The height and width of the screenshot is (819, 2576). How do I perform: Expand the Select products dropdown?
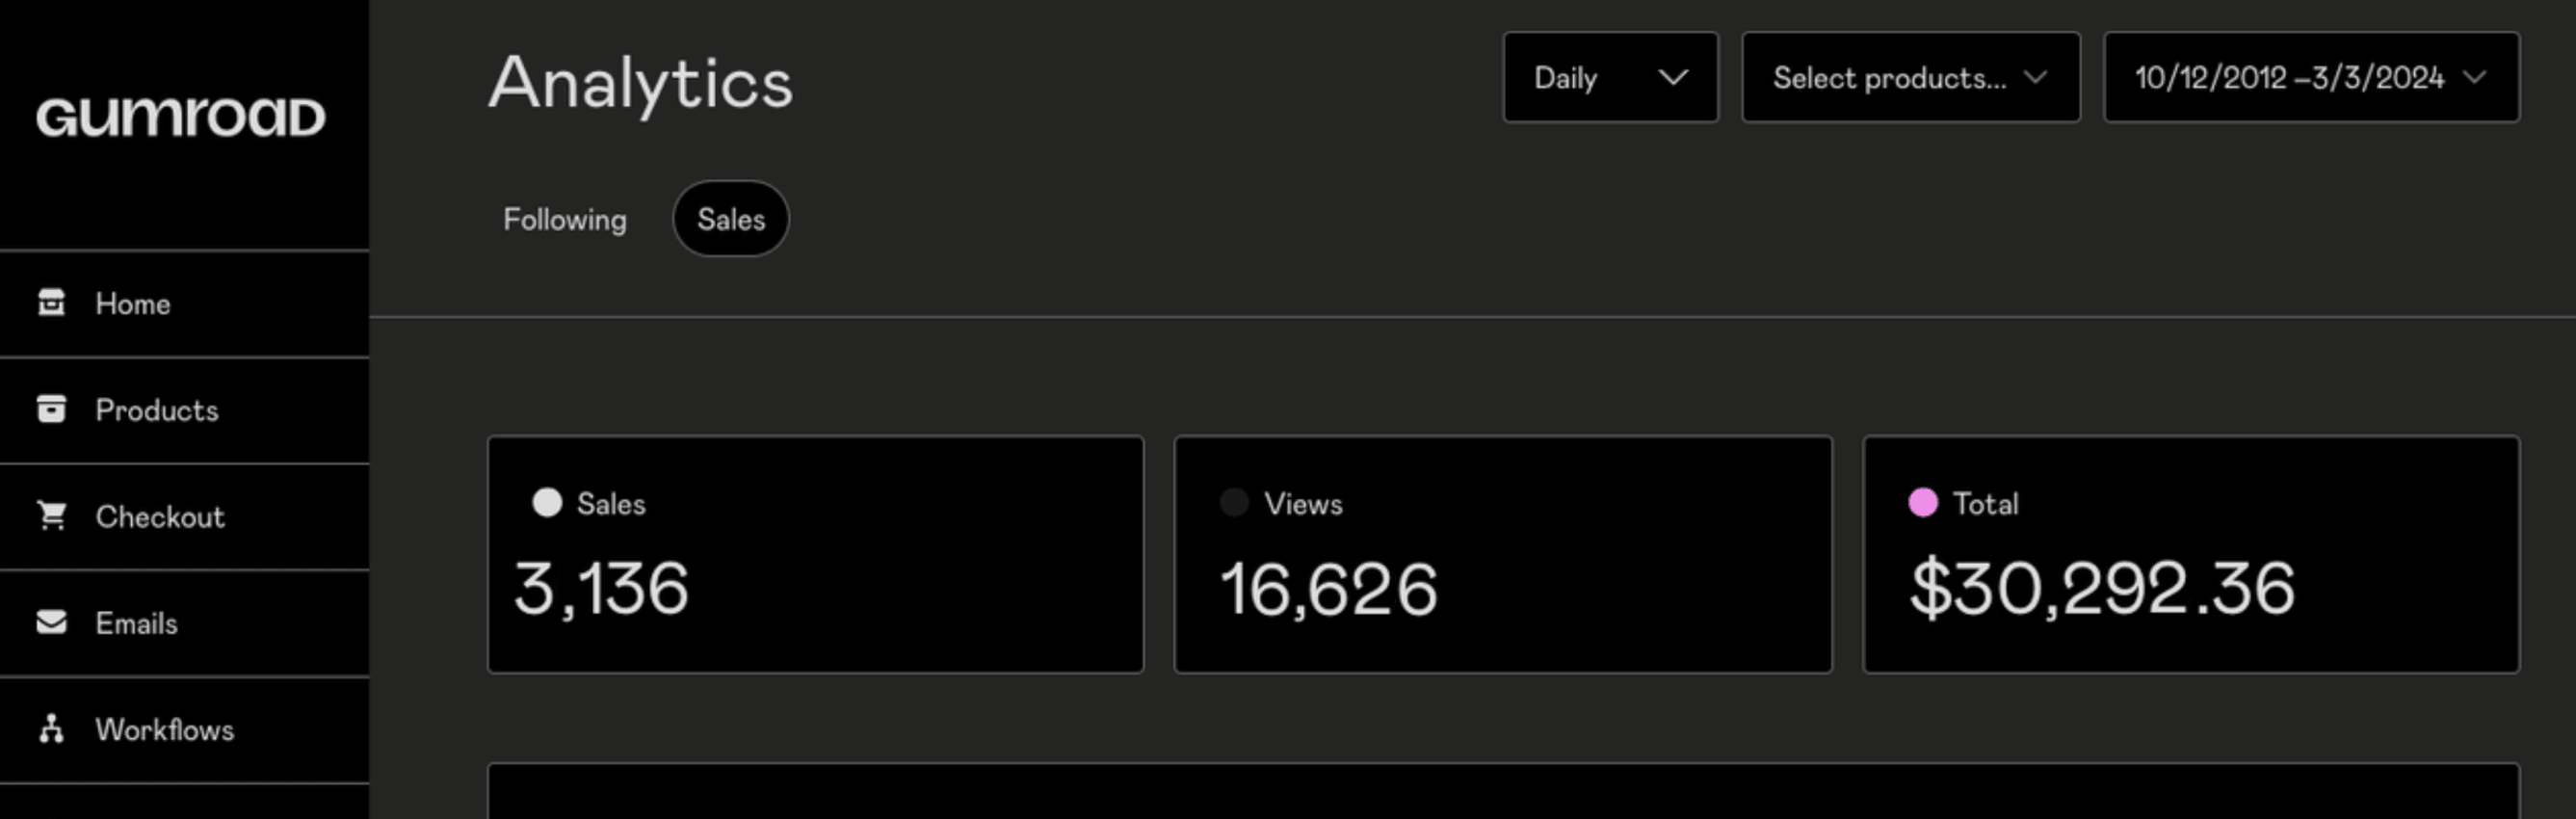point(1910,78)
